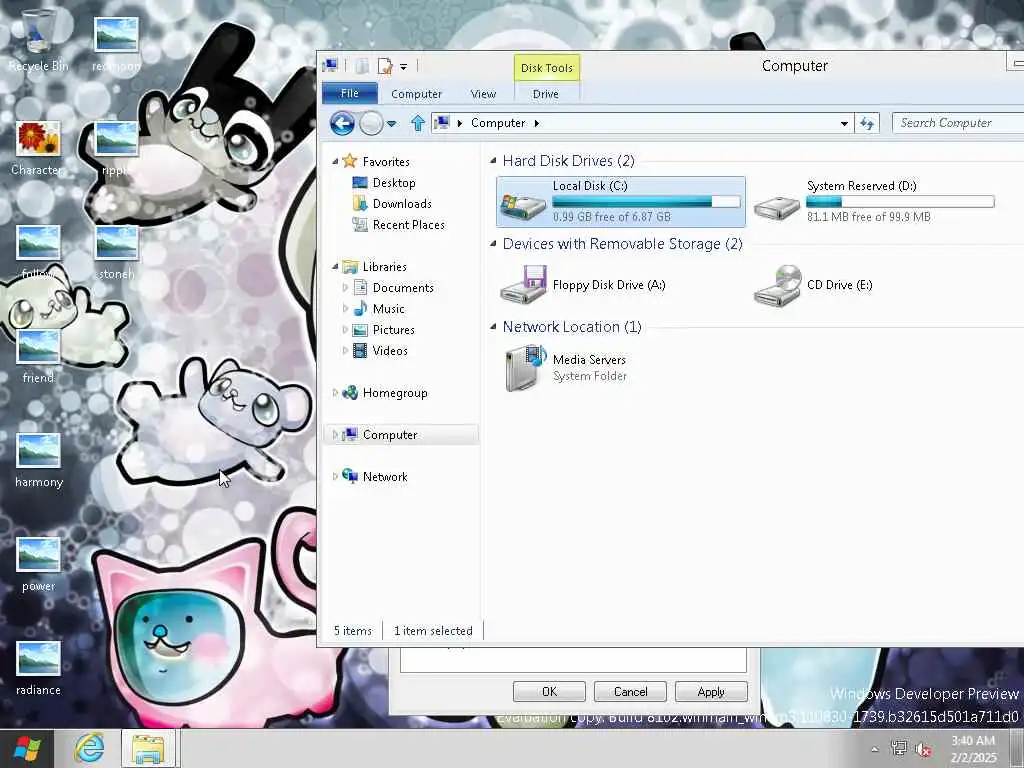Collapse the Favorites tree group
The width and height of the screenshot is (1024, 768).
[x=335, y=161]
